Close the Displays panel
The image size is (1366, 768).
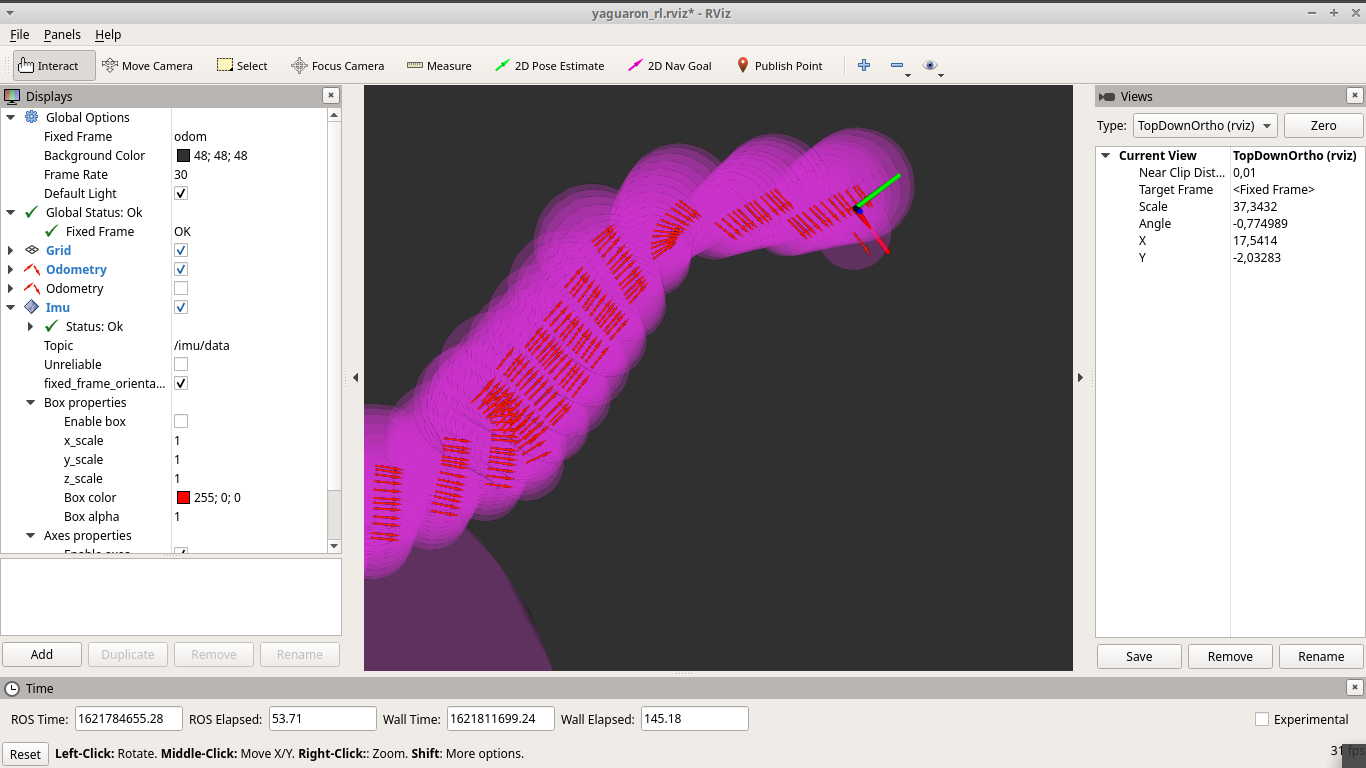pyautogui.click(x=330, y=95)
